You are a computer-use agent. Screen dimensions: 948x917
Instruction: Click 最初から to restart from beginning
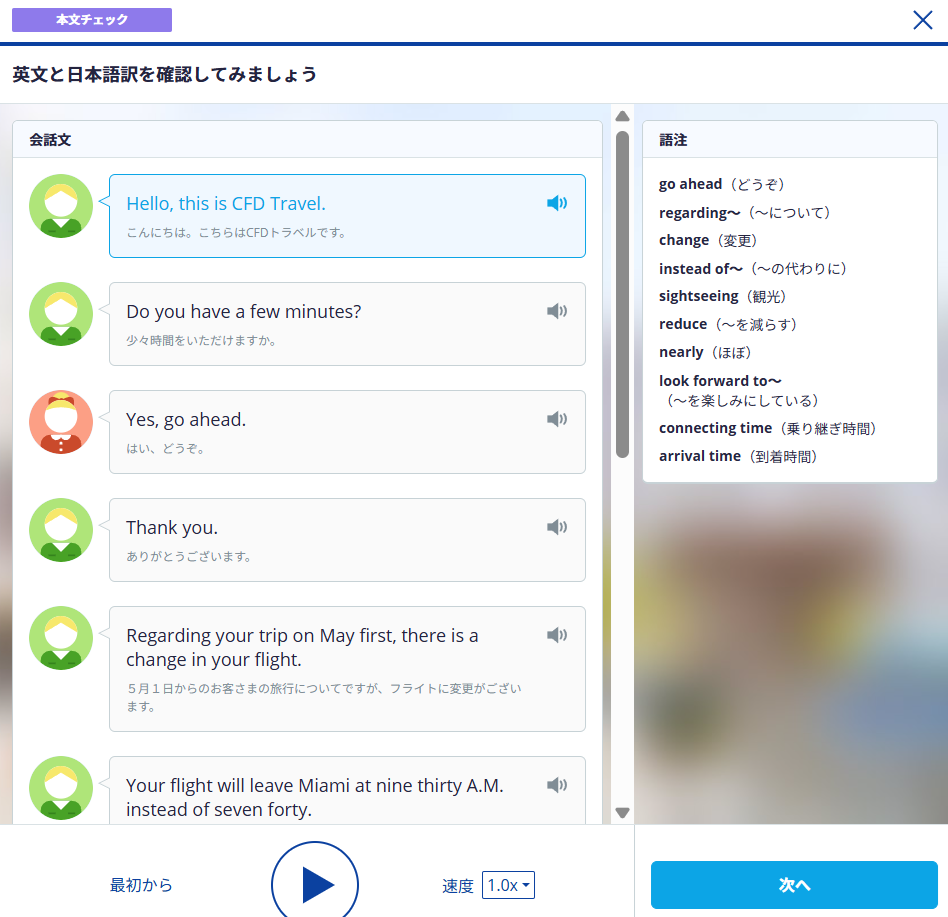[x=141, y=885]
